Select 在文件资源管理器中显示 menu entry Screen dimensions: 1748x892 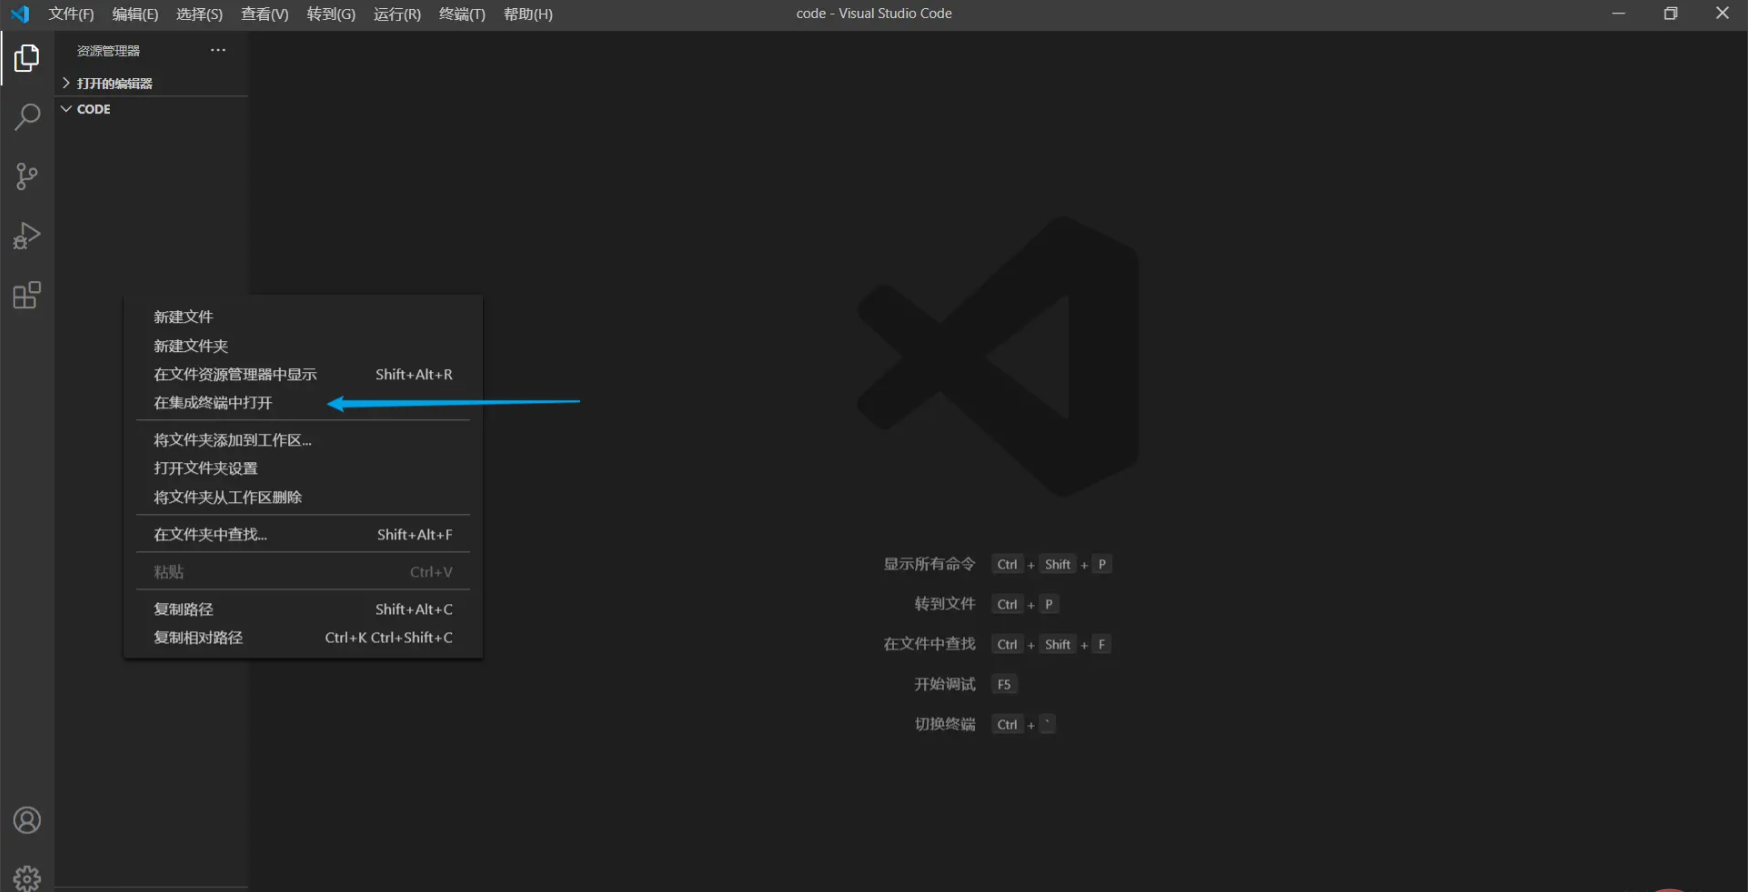click(x=303, y=374)
